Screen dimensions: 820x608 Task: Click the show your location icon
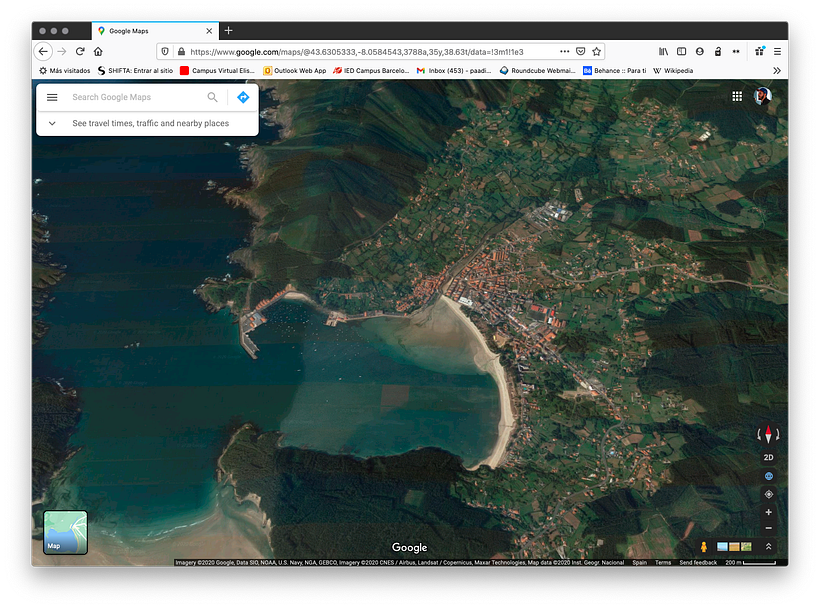[768, 494]
